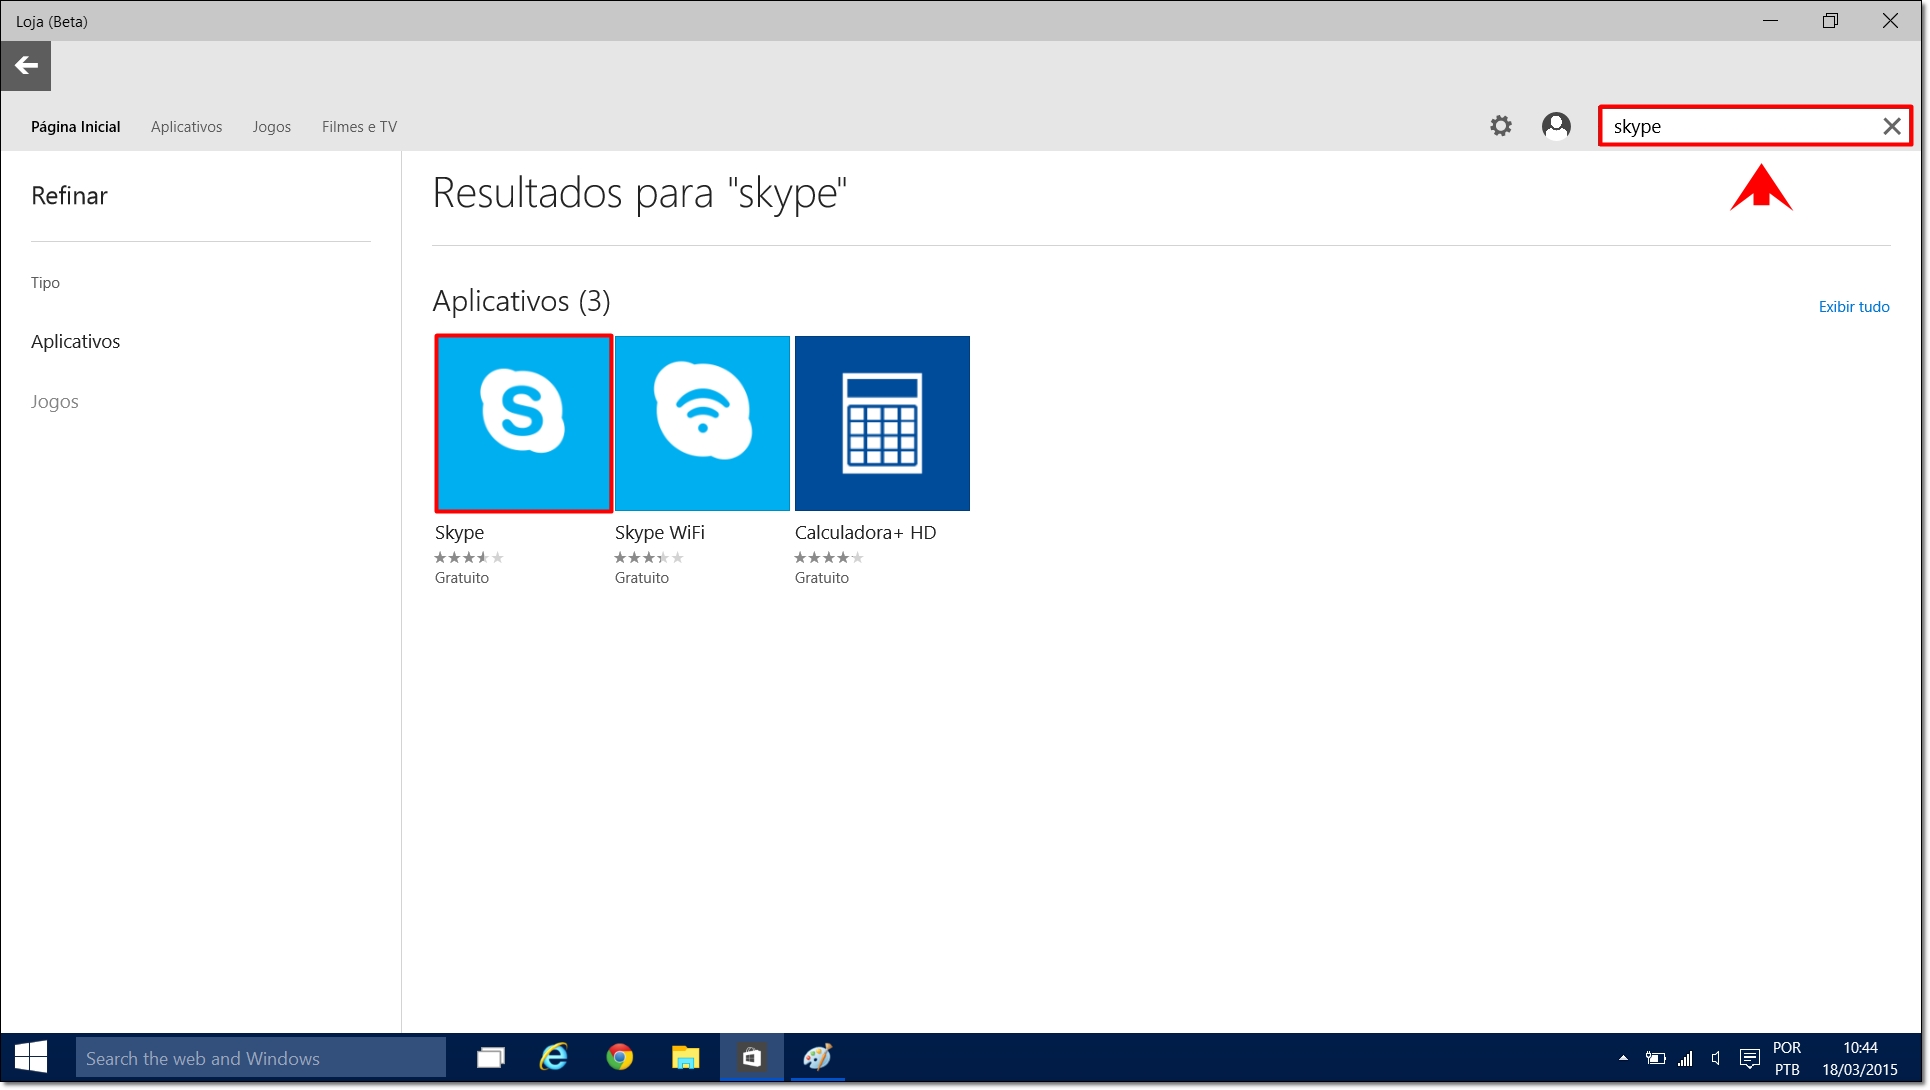Image resolution: width=1930 pixels, height=1090 pixels.
Task: Click the Calculadora+ HD star rating
Action: tap(829, 558)
